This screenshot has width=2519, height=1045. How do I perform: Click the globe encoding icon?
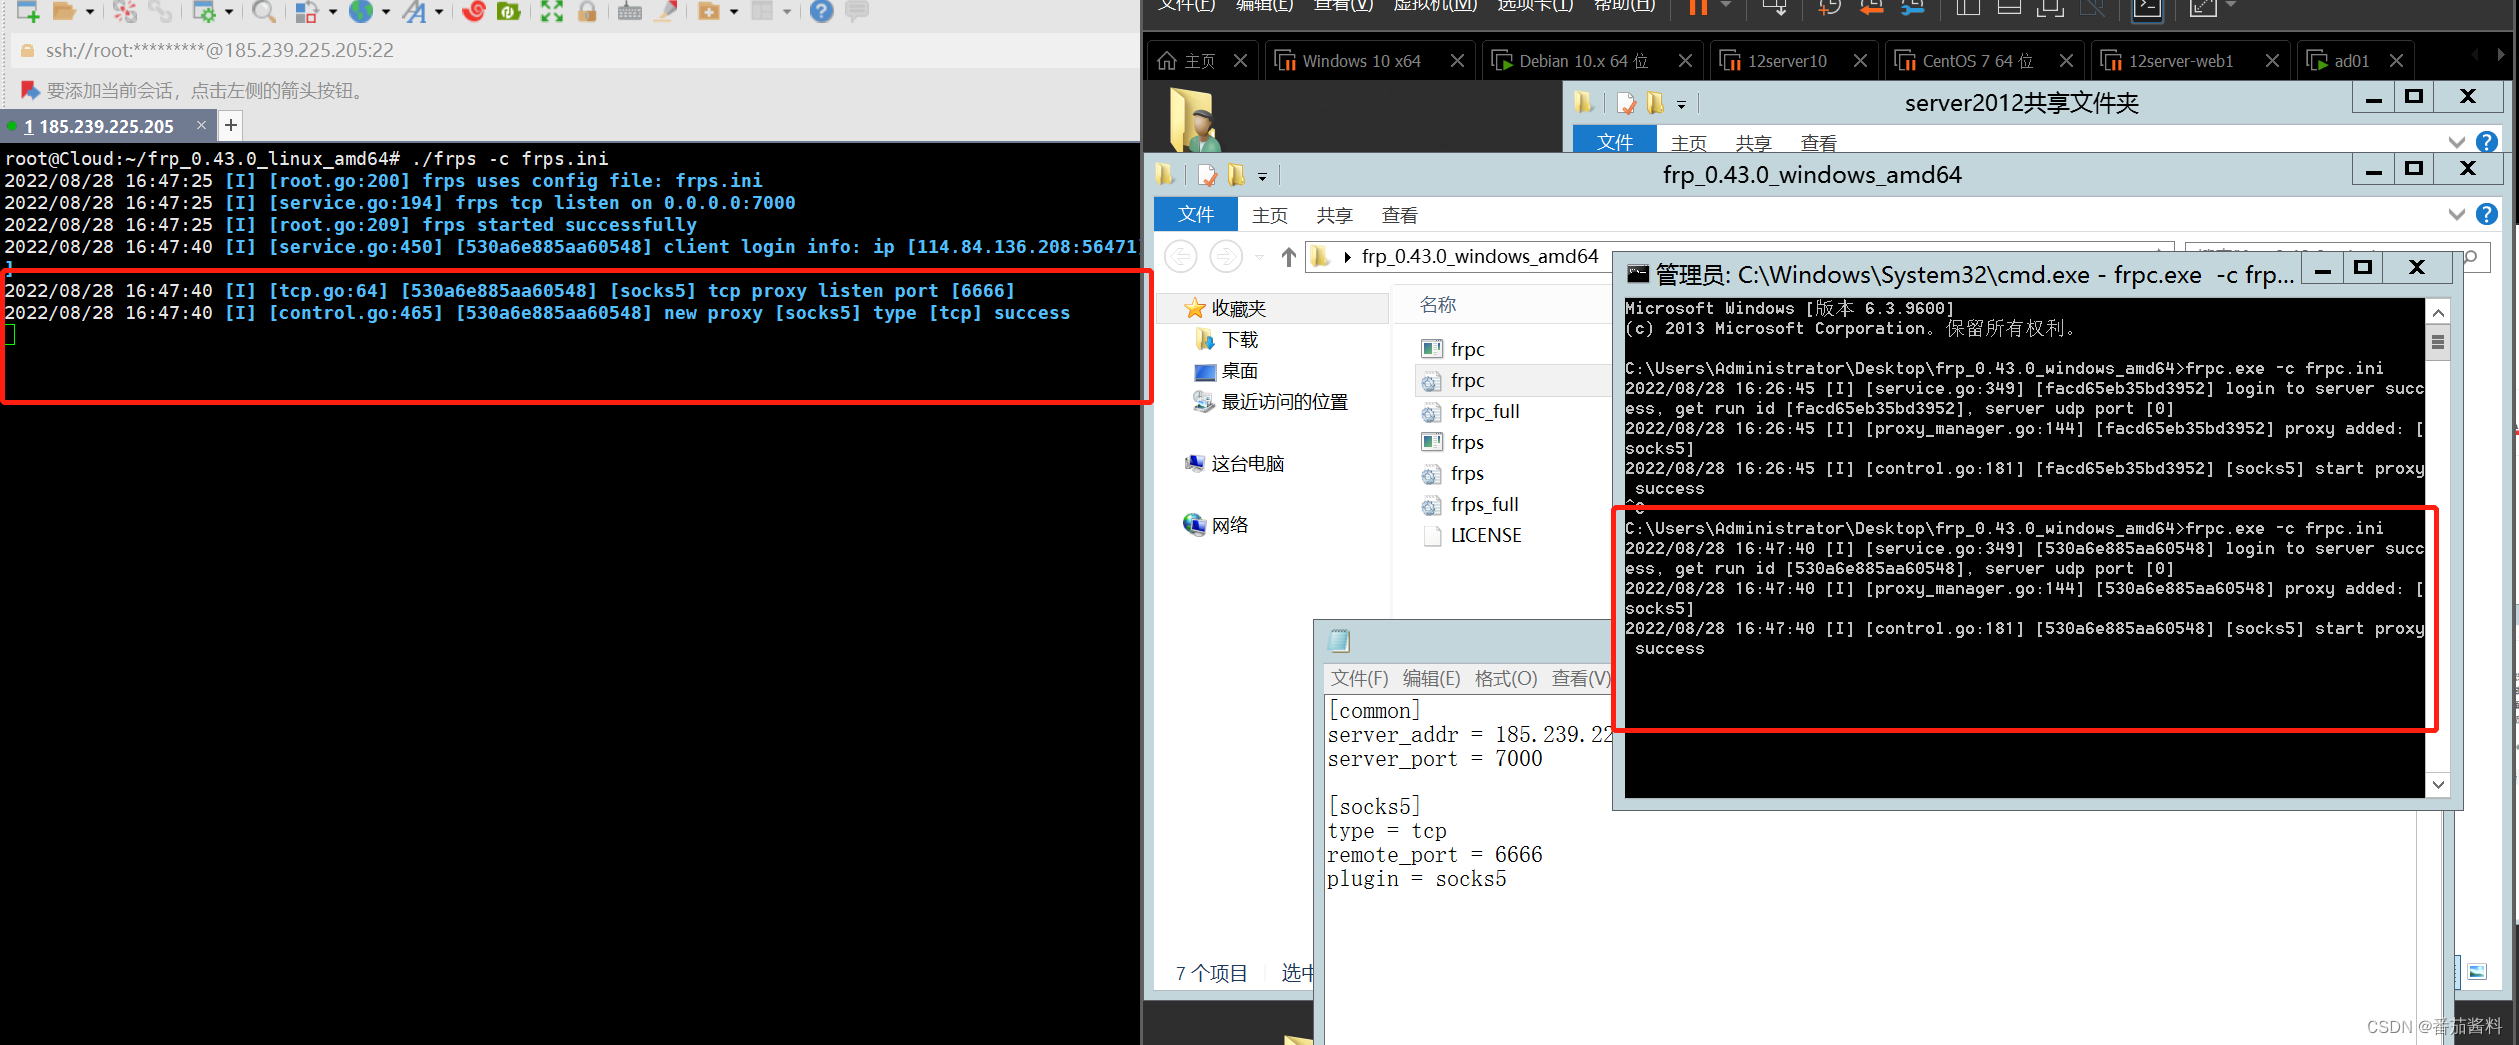tap(361, 11)
